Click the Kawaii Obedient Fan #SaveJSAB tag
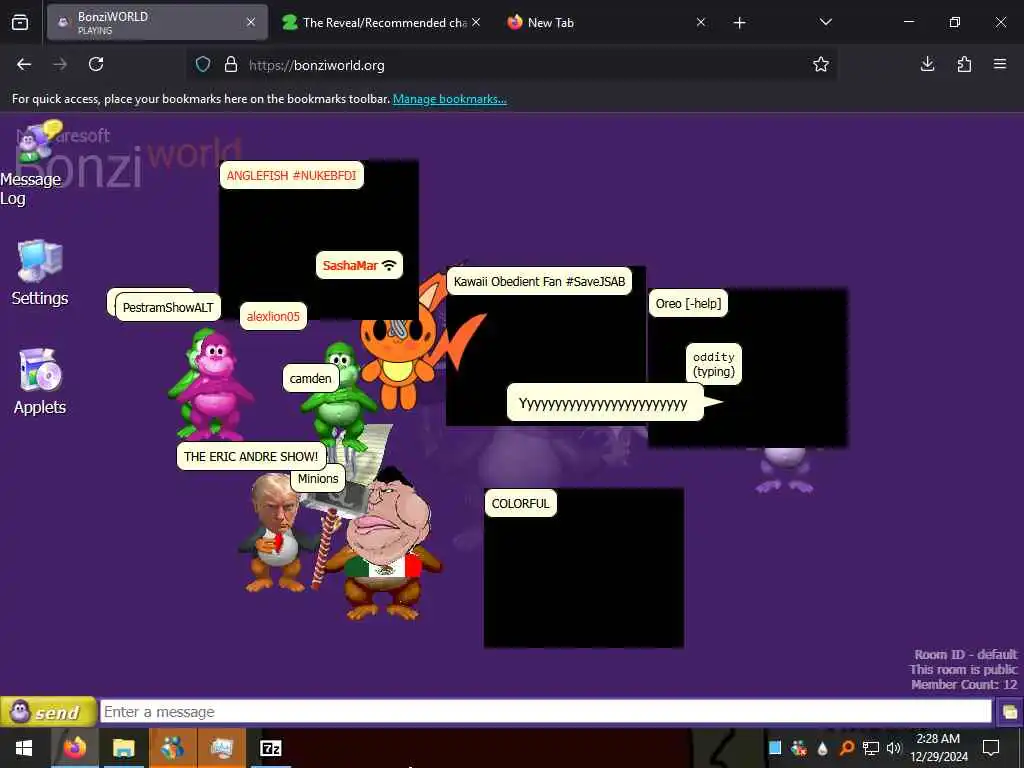The image size is (1024, 768). tap(539, 281)
